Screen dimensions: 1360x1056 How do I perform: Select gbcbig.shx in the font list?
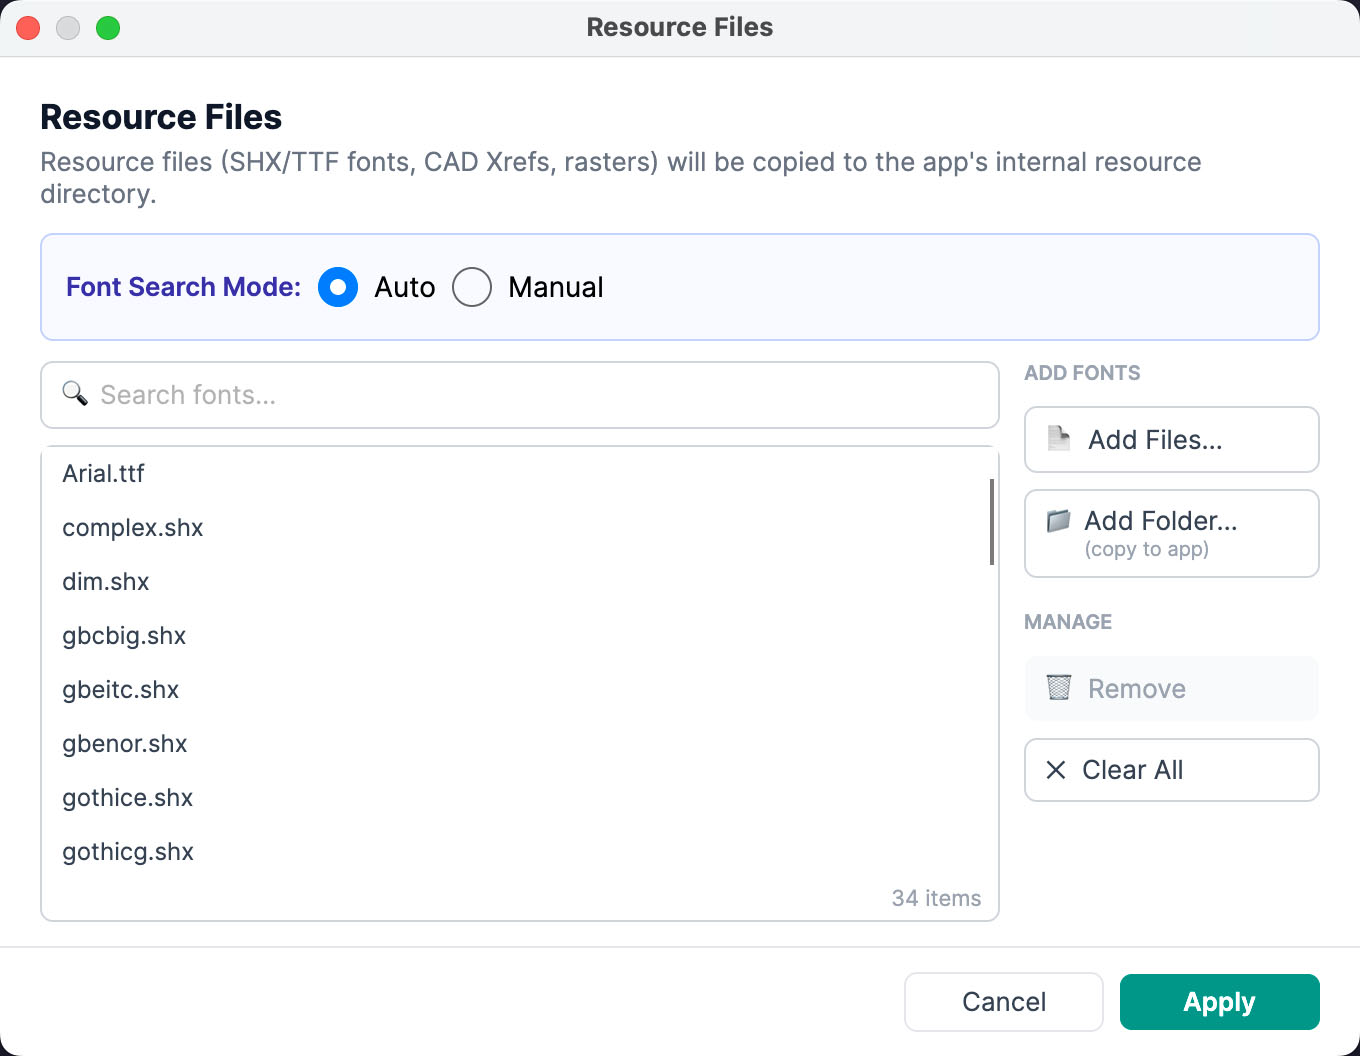click(x=520, y=636)
